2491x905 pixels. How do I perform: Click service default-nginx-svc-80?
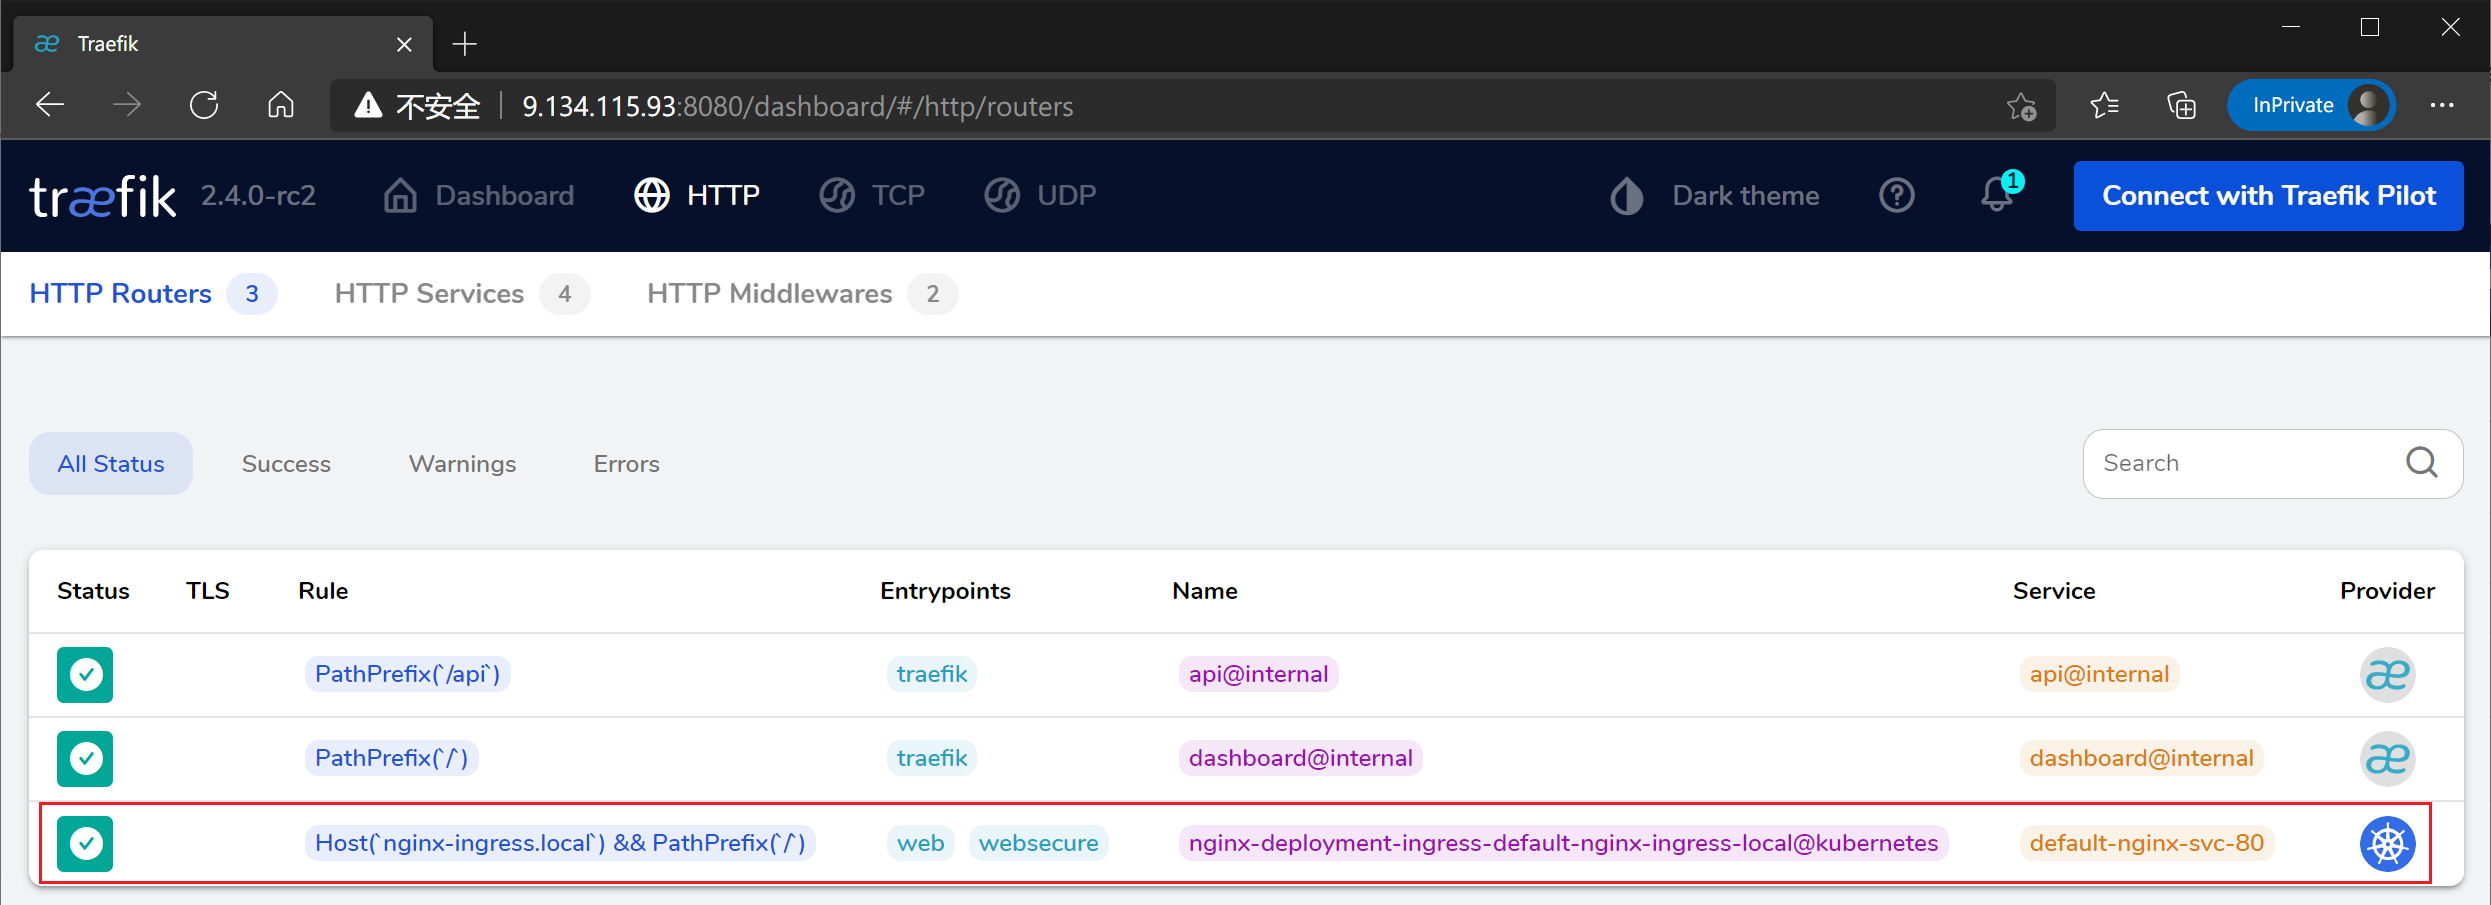pyautogui.click(x=2146, y=843)
